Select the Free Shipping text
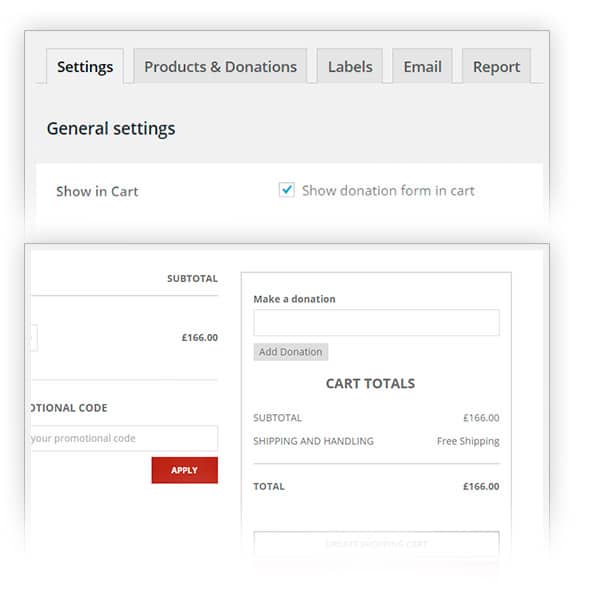This screenshot has height=601, width=600. (468, 441)
